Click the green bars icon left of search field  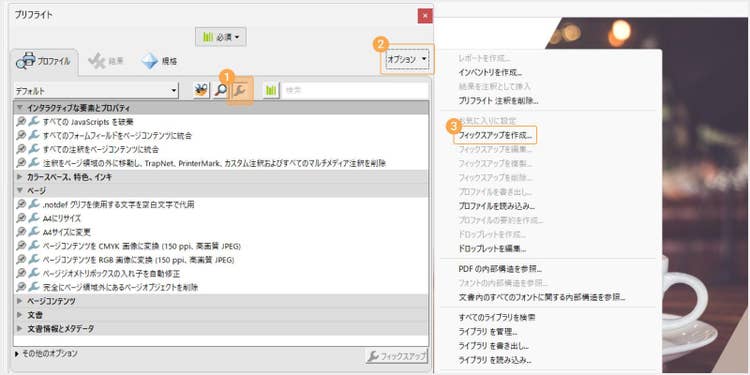[272, 90]
